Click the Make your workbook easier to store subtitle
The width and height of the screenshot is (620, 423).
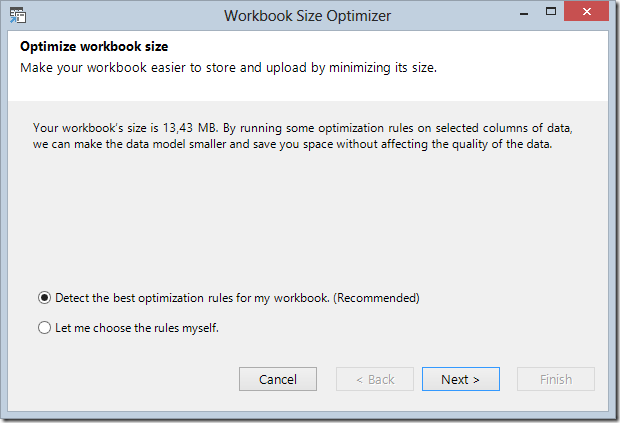click(x=229, y=68)
